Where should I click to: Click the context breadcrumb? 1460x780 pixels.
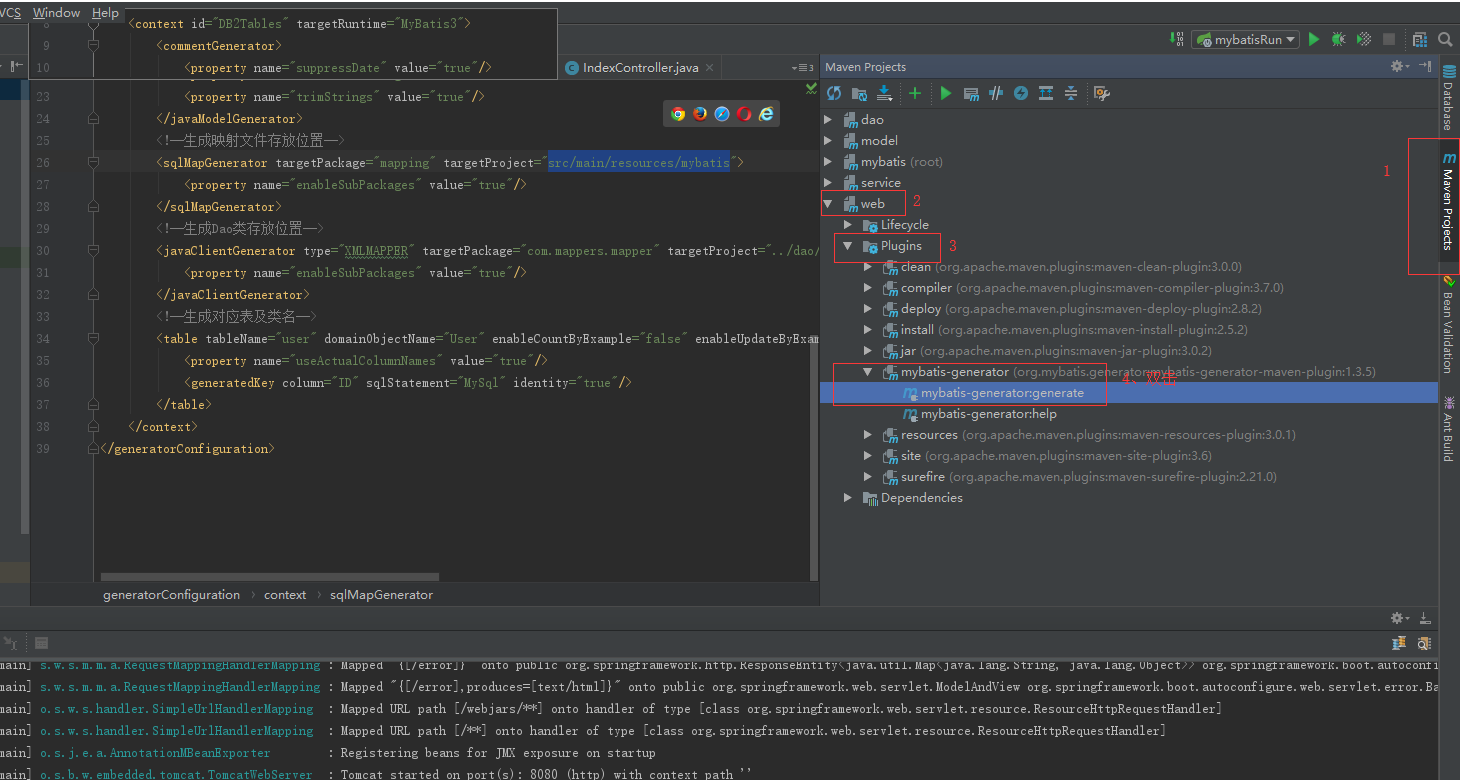285,594
